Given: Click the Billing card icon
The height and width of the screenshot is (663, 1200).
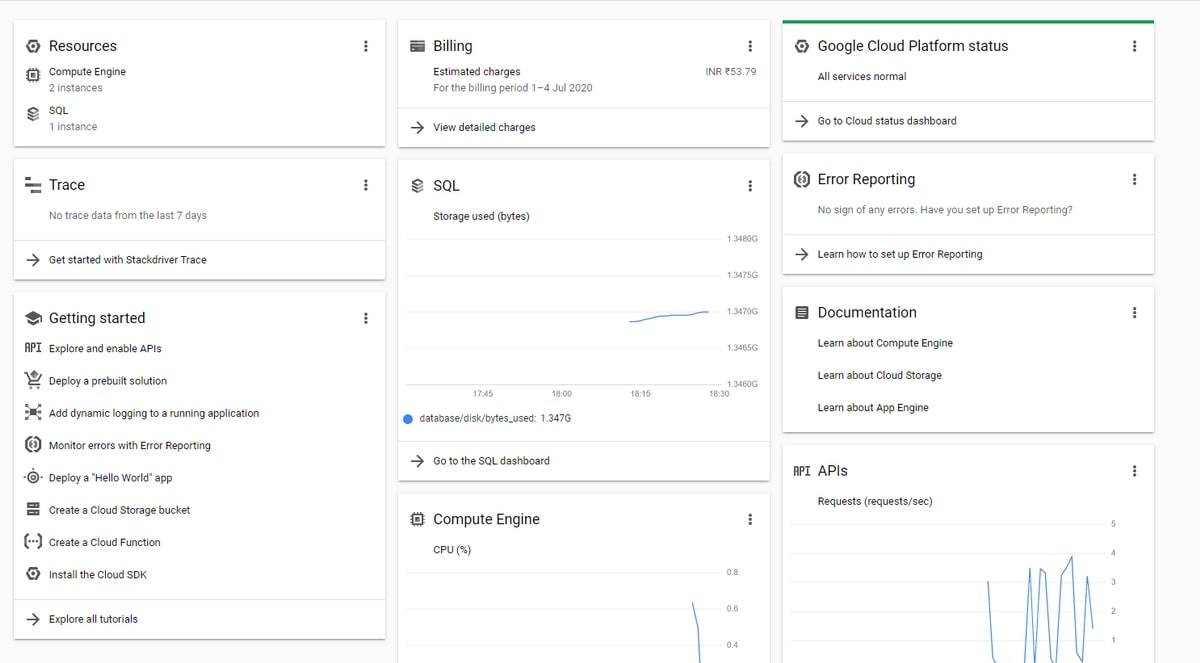Looking at the screenshot, I should click(418, 46).
